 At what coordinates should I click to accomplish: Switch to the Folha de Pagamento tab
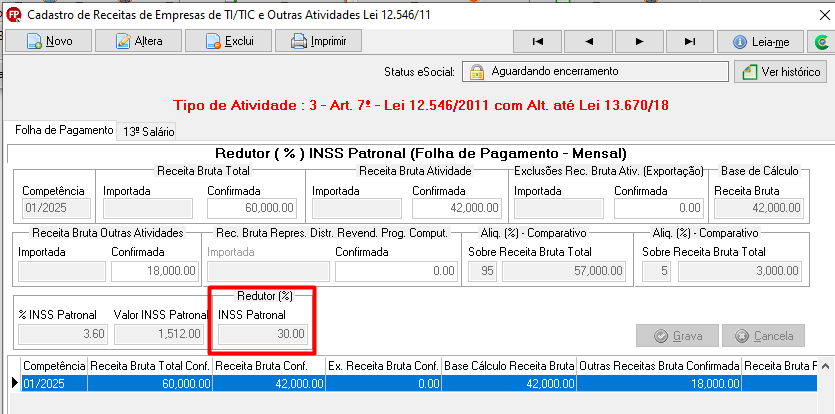(x=64, y=130)
